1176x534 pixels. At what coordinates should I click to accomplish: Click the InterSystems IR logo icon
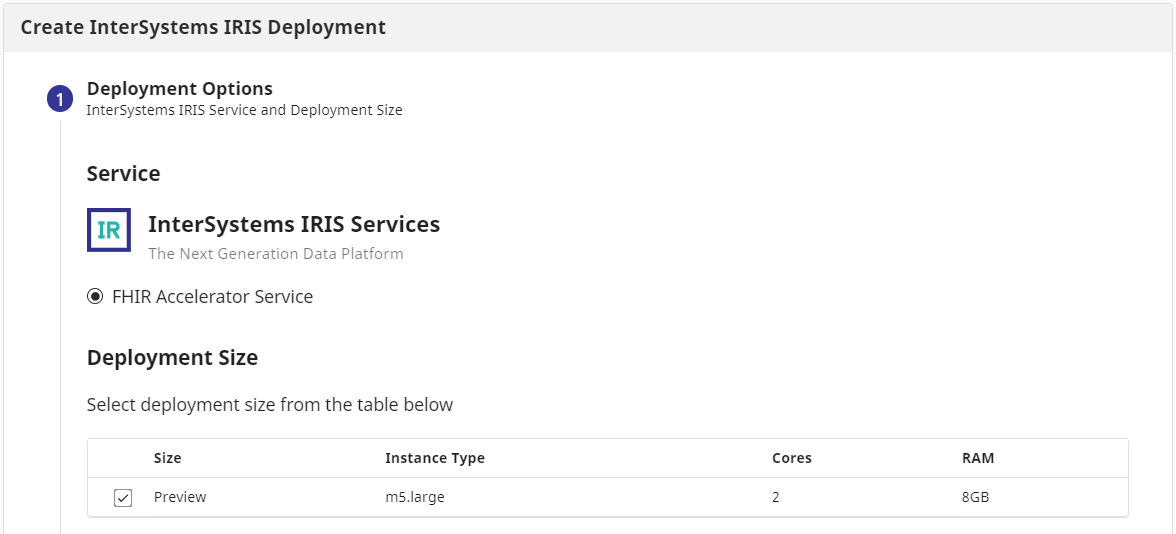(109, 231)
